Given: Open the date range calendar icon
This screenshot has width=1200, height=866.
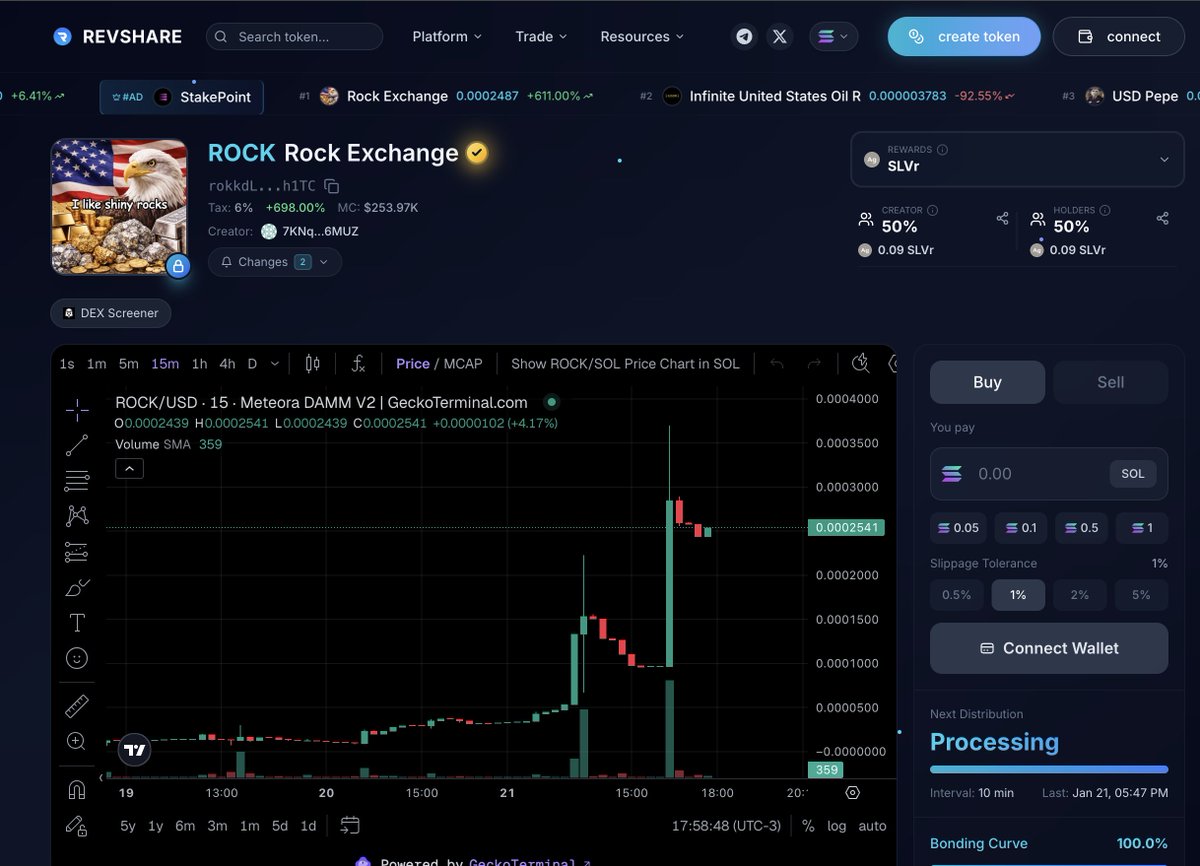Looking at the screenshot, I should tap(350, 825).
